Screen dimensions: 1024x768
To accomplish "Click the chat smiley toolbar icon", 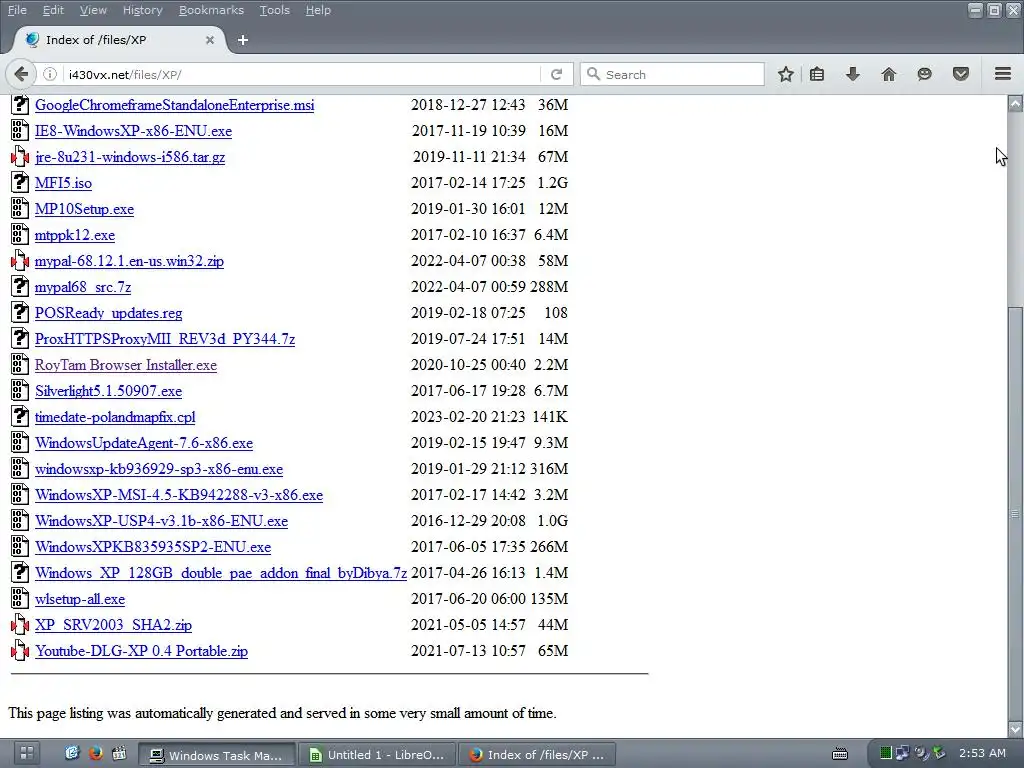I will pyautogui.click(x=924, y=74).
